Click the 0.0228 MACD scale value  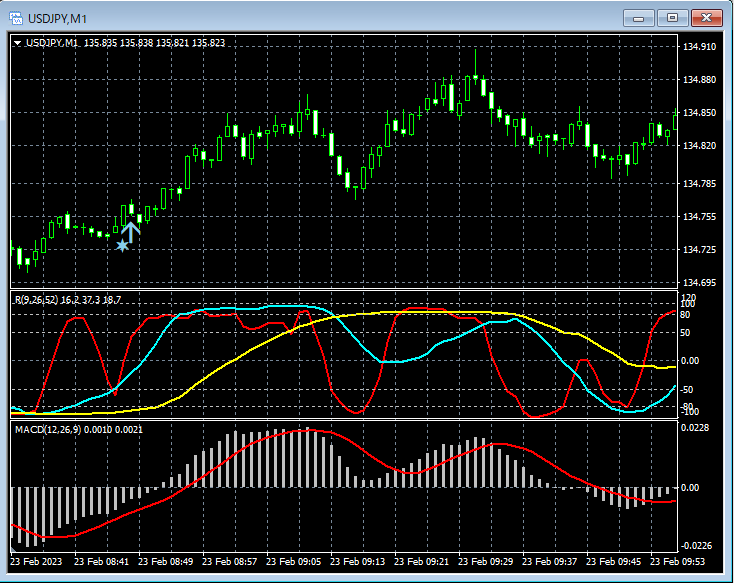(697, 429)
